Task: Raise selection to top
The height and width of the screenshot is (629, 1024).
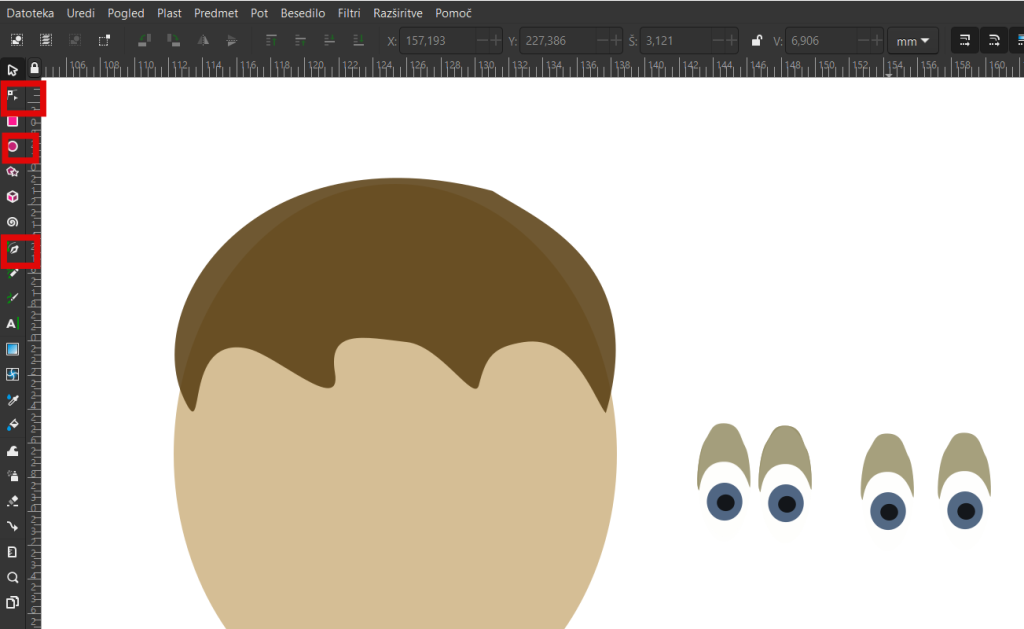Action: pos(271,40)
